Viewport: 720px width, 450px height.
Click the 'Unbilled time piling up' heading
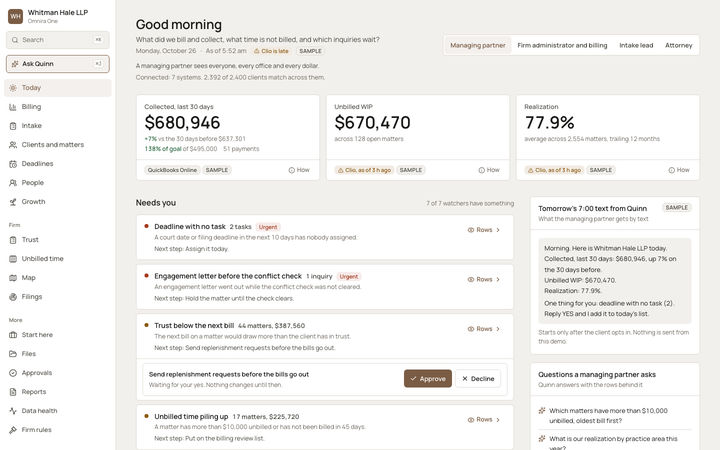[x=191, y=417]
